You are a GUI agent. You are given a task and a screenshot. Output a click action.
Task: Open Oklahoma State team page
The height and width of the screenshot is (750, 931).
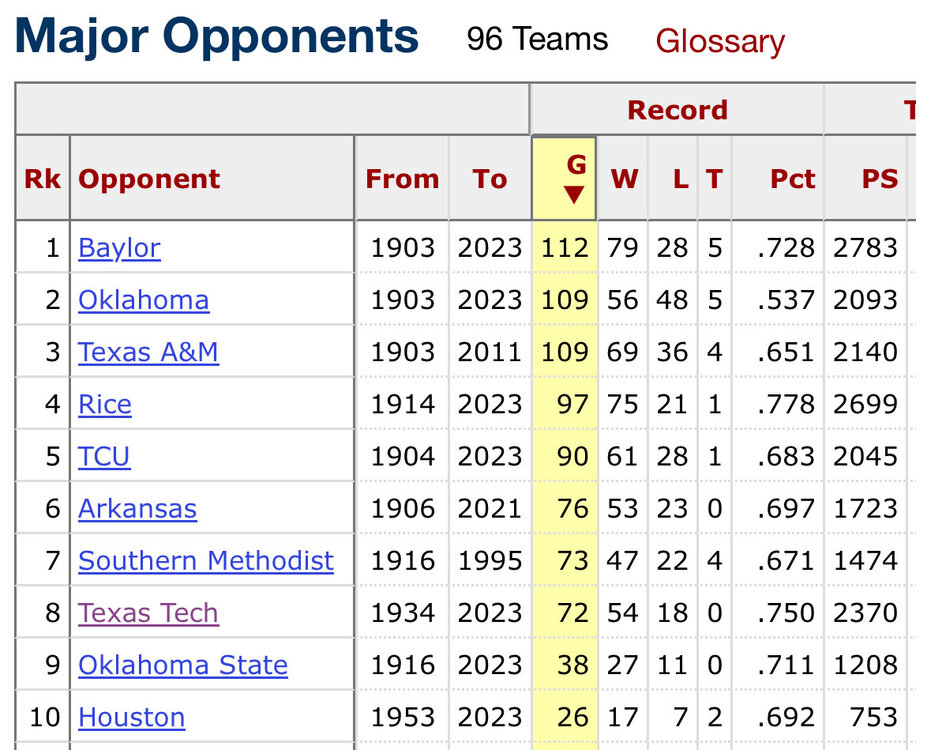point(183,665)
